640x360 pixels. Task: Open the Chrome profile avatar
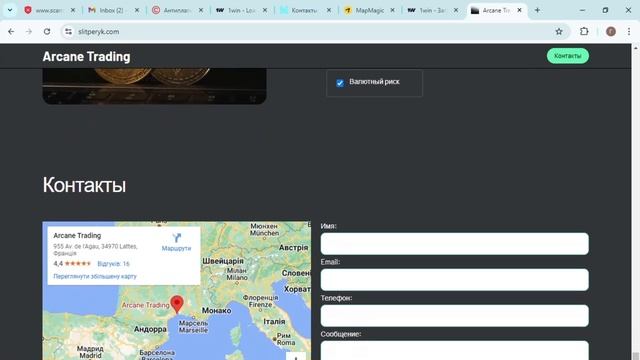[x=611, y=31]
